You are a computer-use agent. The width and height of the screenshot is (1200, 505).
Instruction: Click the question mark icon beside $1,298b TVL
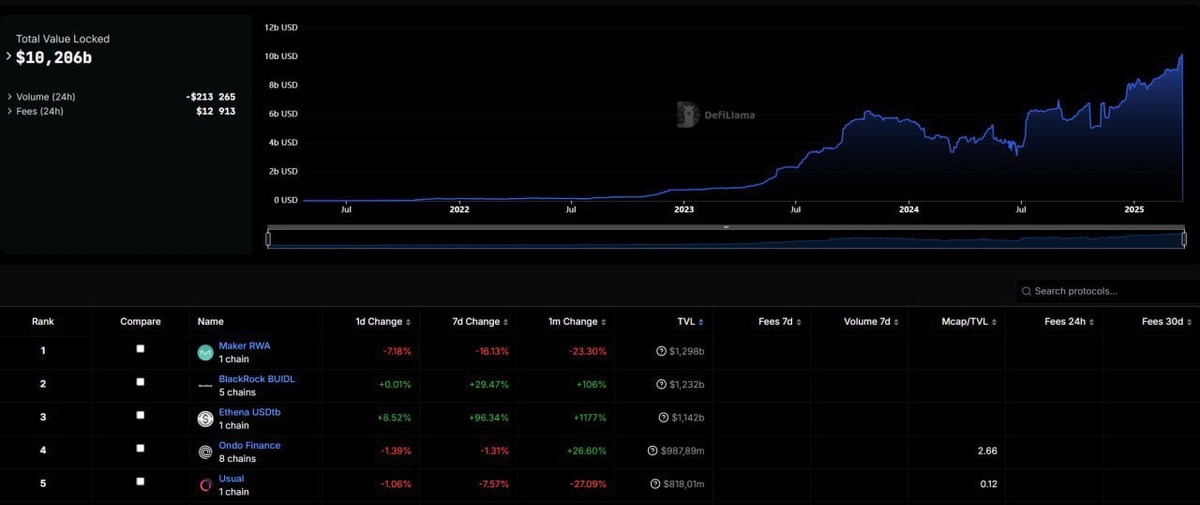click(x=661, y=352)
